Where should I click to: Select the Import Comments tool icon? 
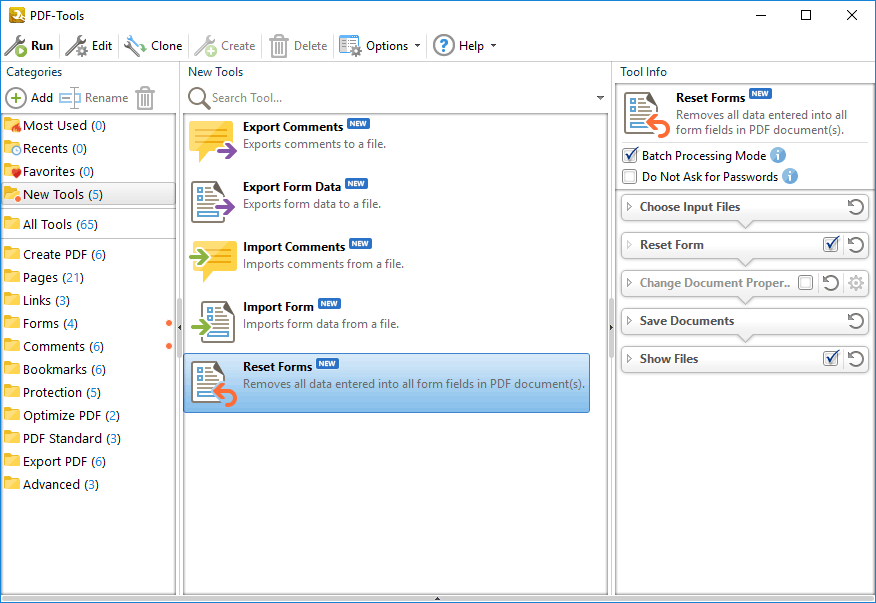pos(212,261)
